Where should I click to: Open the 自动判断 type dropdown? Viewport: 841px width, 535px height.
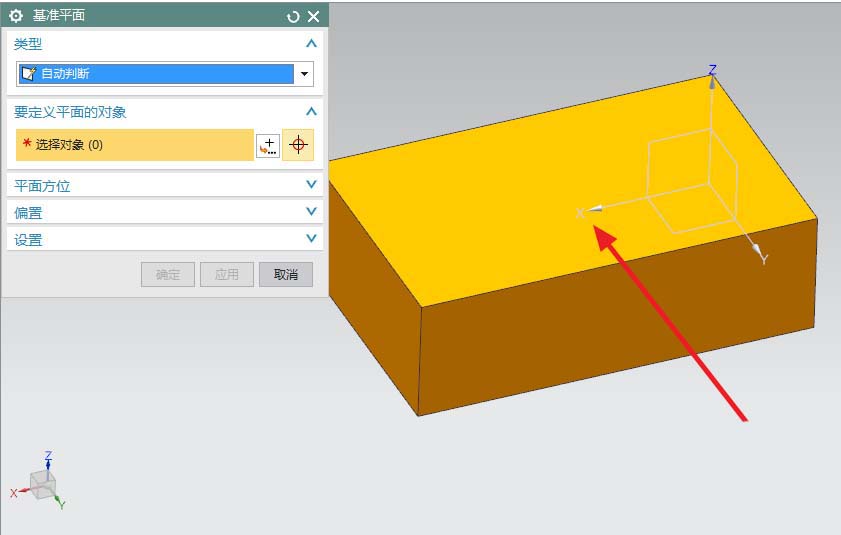304,74
